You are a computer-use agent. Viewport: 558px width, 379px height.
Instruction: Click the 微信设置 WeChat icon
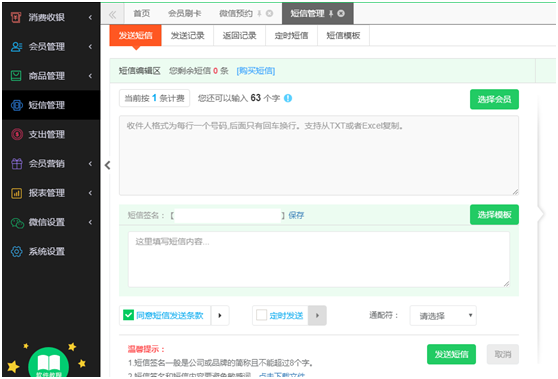[x=17, y=222]
